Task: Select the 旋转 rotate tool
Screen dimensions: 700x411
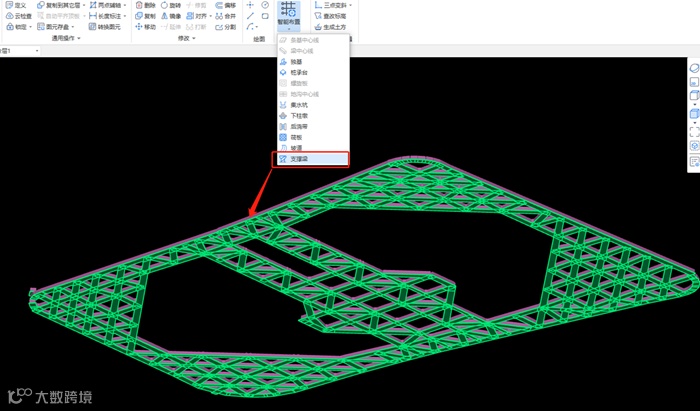Action: point(171,5)
